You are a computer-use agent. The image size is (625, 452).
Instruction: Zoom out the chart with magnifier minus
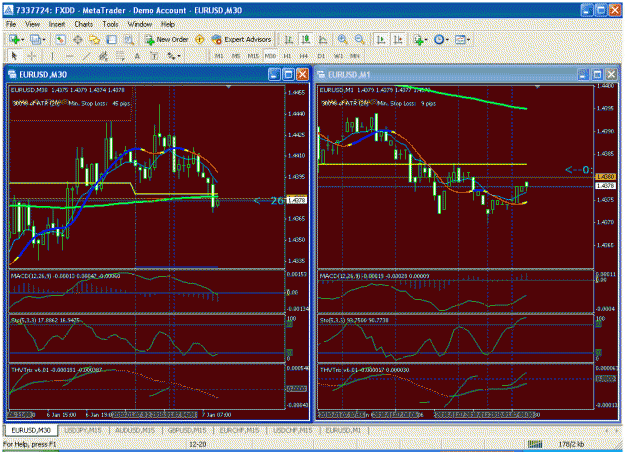tap(359, 39)
